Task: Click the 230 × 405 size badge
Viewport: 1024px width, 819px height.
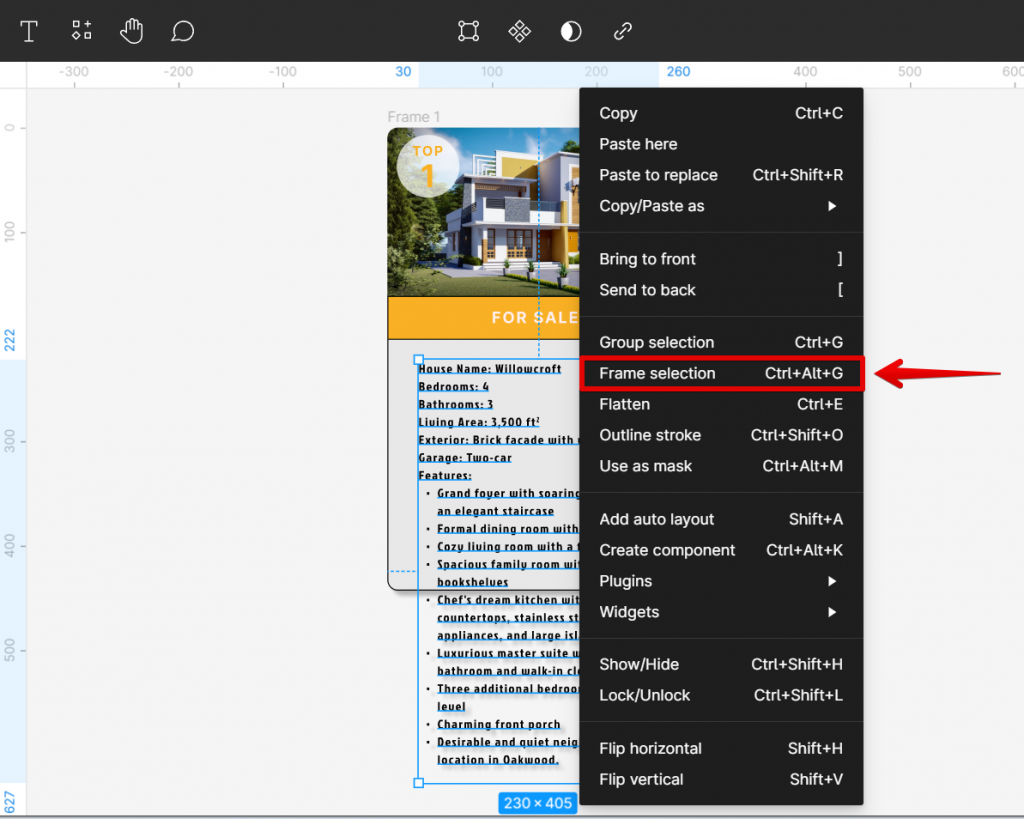Action: click(537, 802)
